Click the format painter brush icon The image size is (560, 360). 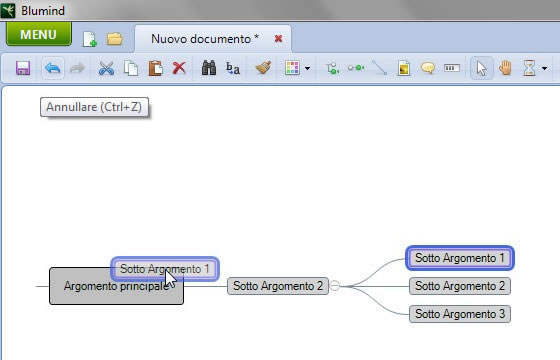coord(263,68)
